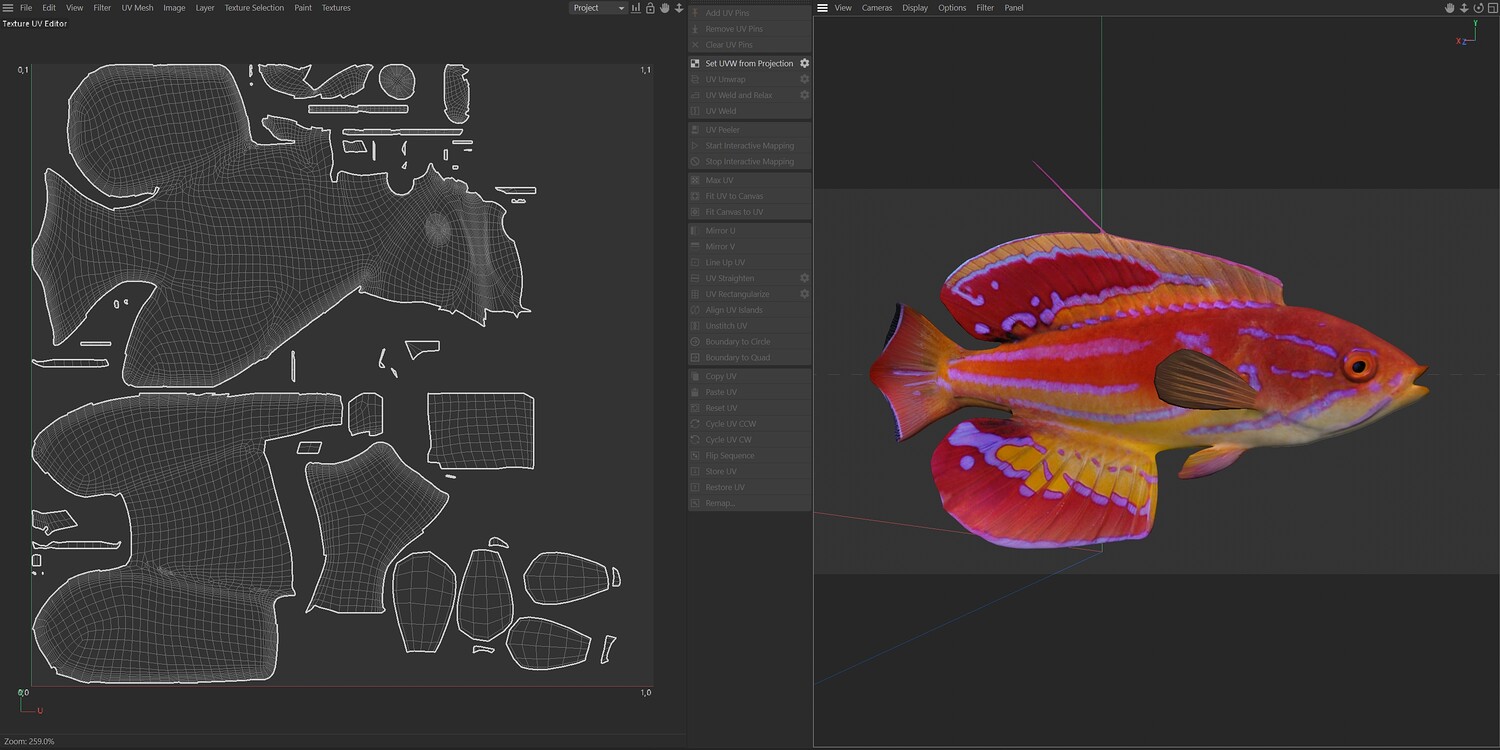
Task: Click the Reset UV command
Action: coord(749,408)
